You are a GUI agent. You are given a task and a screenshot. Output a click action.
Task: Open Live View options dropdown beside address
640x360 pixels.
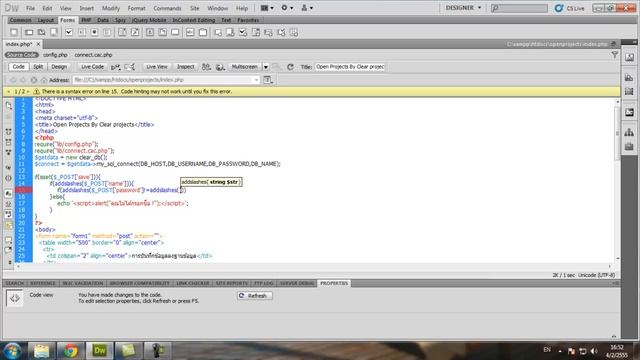coord(268,80)
